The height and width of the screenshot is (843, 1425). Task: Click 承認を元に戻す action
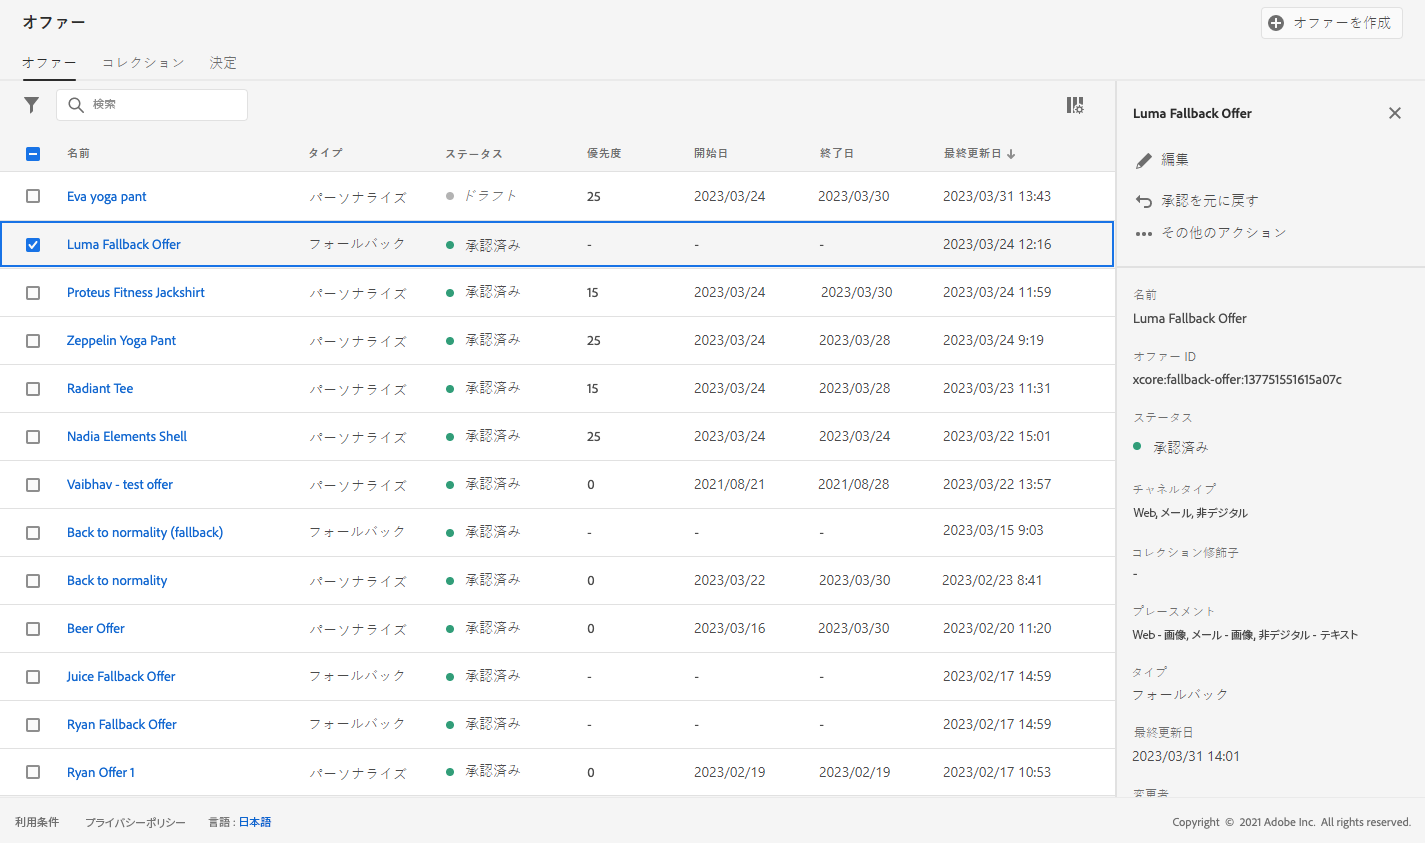(1210, 201)
